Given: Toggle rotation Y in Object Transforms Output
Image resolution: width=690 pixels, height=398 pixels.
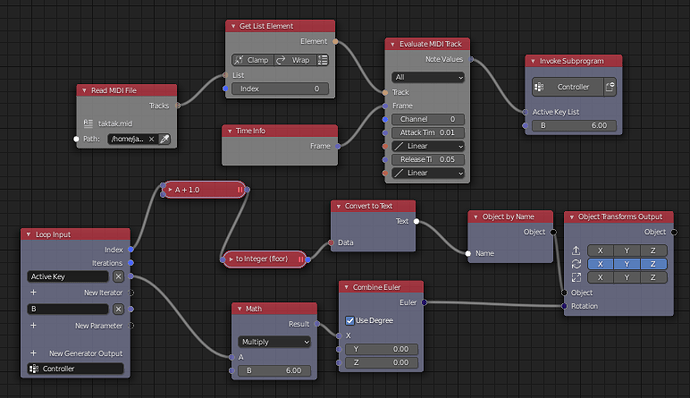Looking at the screenshot, I should [x=627, y=264].
